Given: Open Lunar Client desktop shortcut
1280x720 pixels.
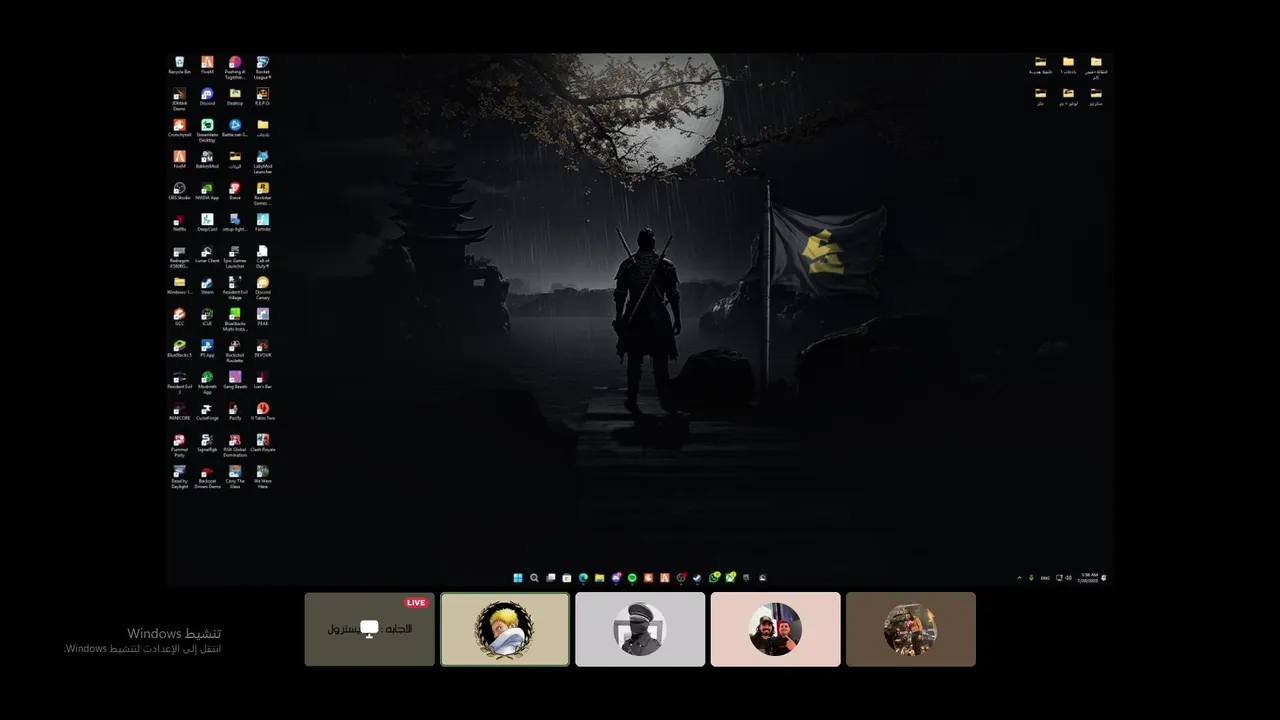Looking at the screenshot, I should pos(207,254).
